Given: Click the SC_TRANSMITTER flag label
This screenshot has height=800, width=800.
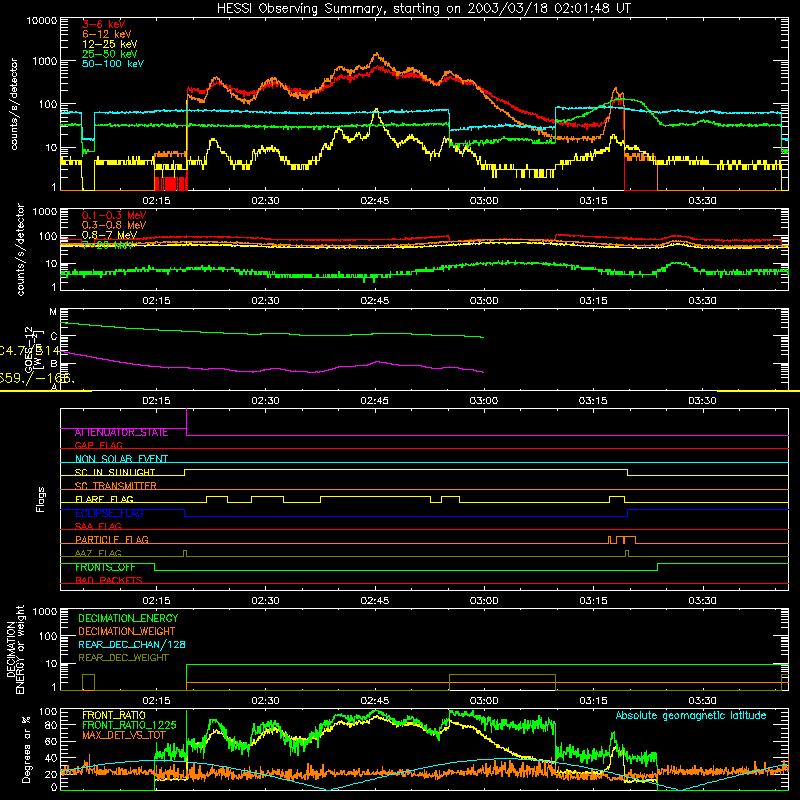Looking at the screenshot, I should (115, 486).
